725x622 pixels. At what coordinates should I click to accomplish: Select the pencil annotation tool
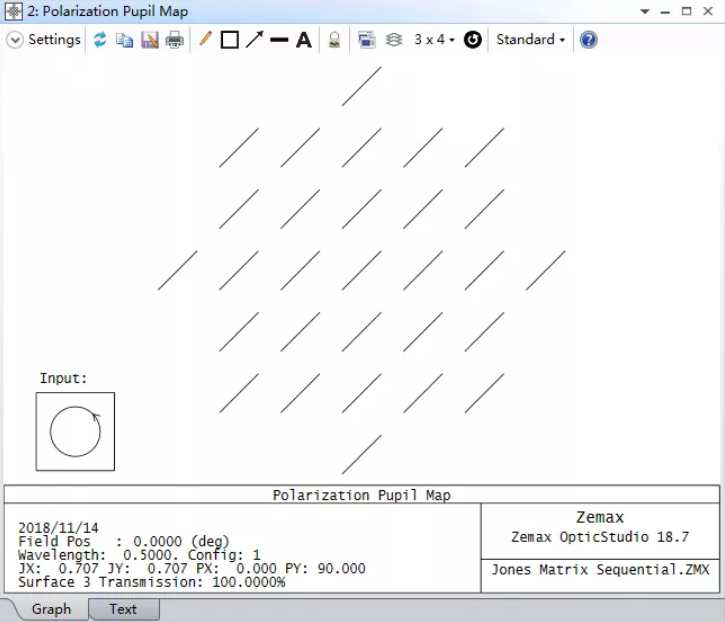pyautogui.click(x=205, y=40)
